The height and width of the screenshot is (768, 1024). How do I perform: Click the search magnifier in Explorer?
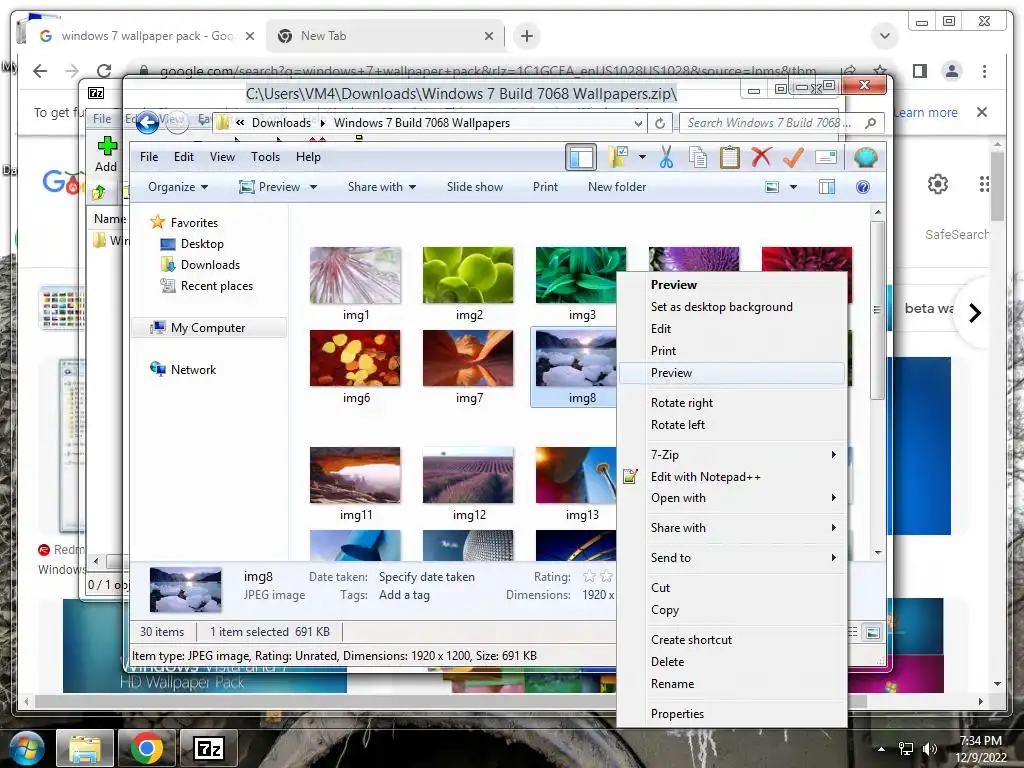[871, 123]
